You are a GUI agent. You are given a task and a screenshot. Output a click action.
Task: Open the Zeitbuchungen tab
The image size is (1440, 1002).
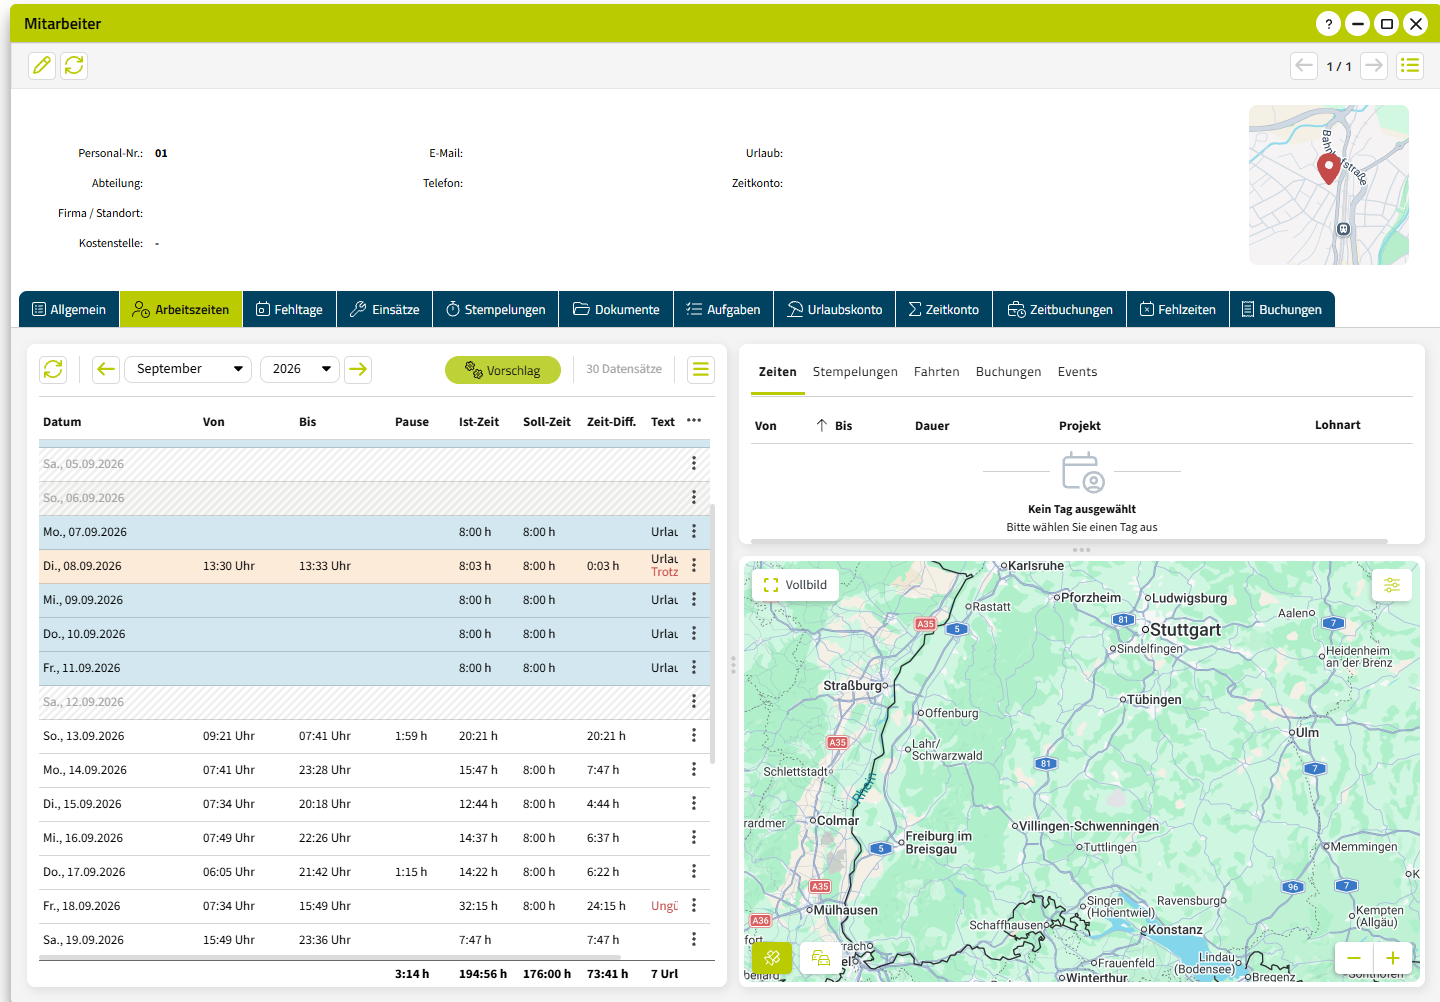(x=1060, y=309)
